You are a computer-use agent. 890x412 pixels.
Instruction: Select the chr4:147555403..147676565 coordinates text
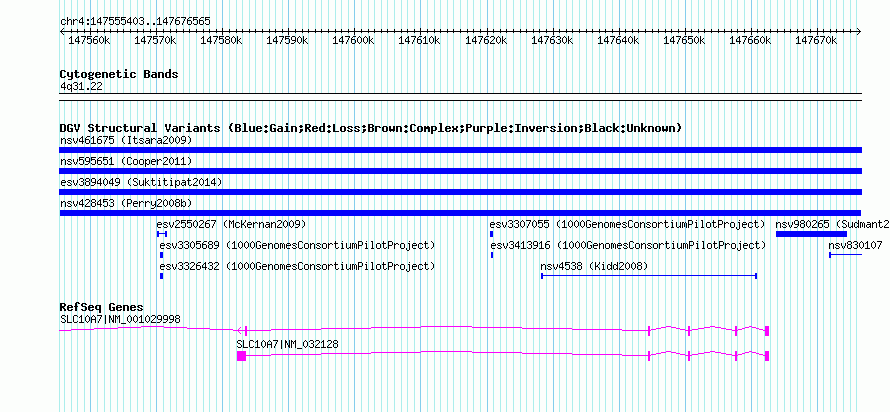click(x=135, y=21)
